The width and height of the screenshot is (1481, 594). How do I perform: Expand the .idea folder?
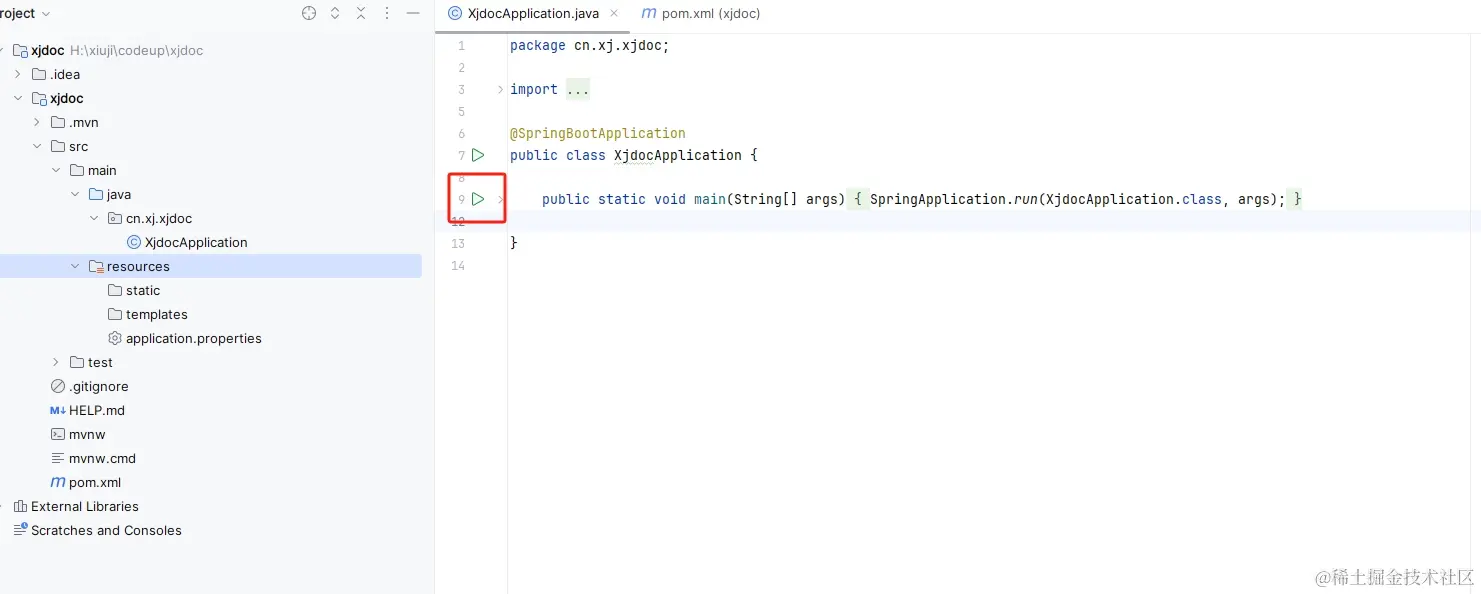(x=18, y=74)
